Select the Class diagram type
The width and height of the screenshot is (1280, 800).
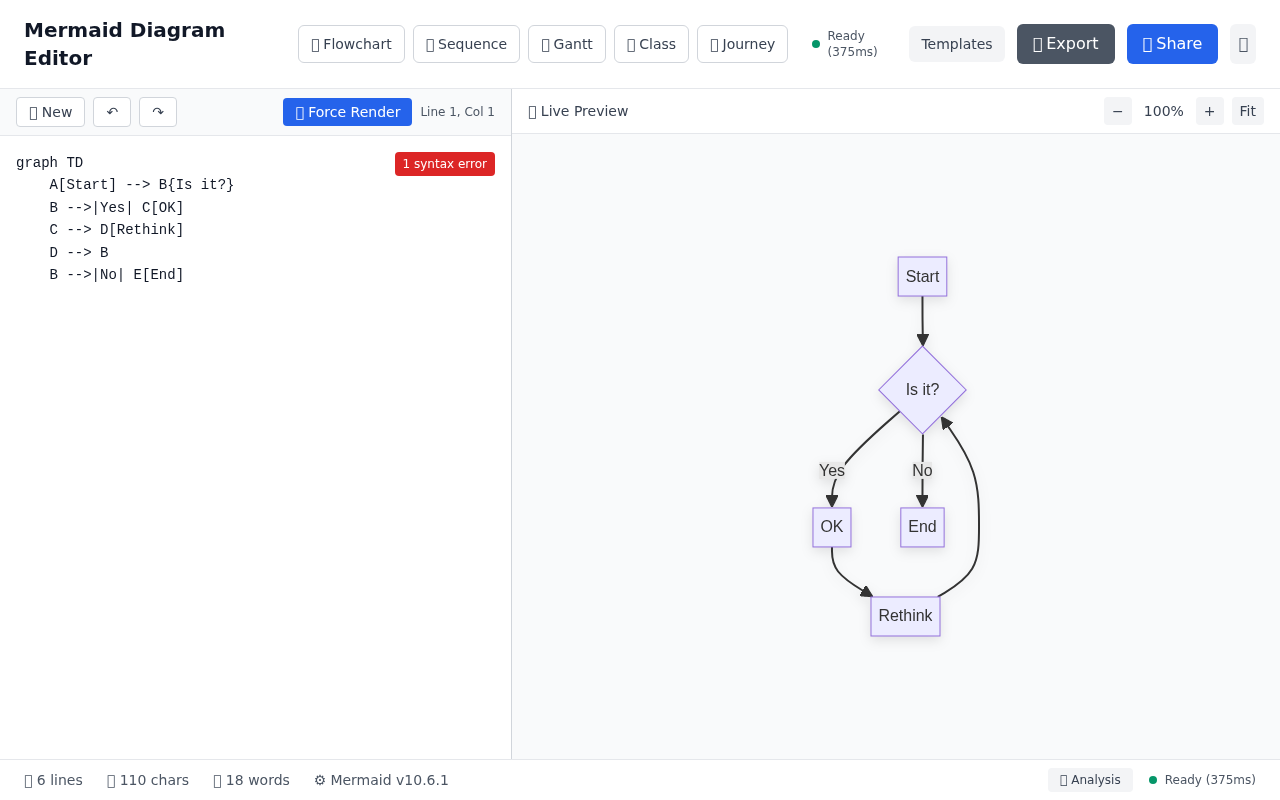tap(651, 44)
